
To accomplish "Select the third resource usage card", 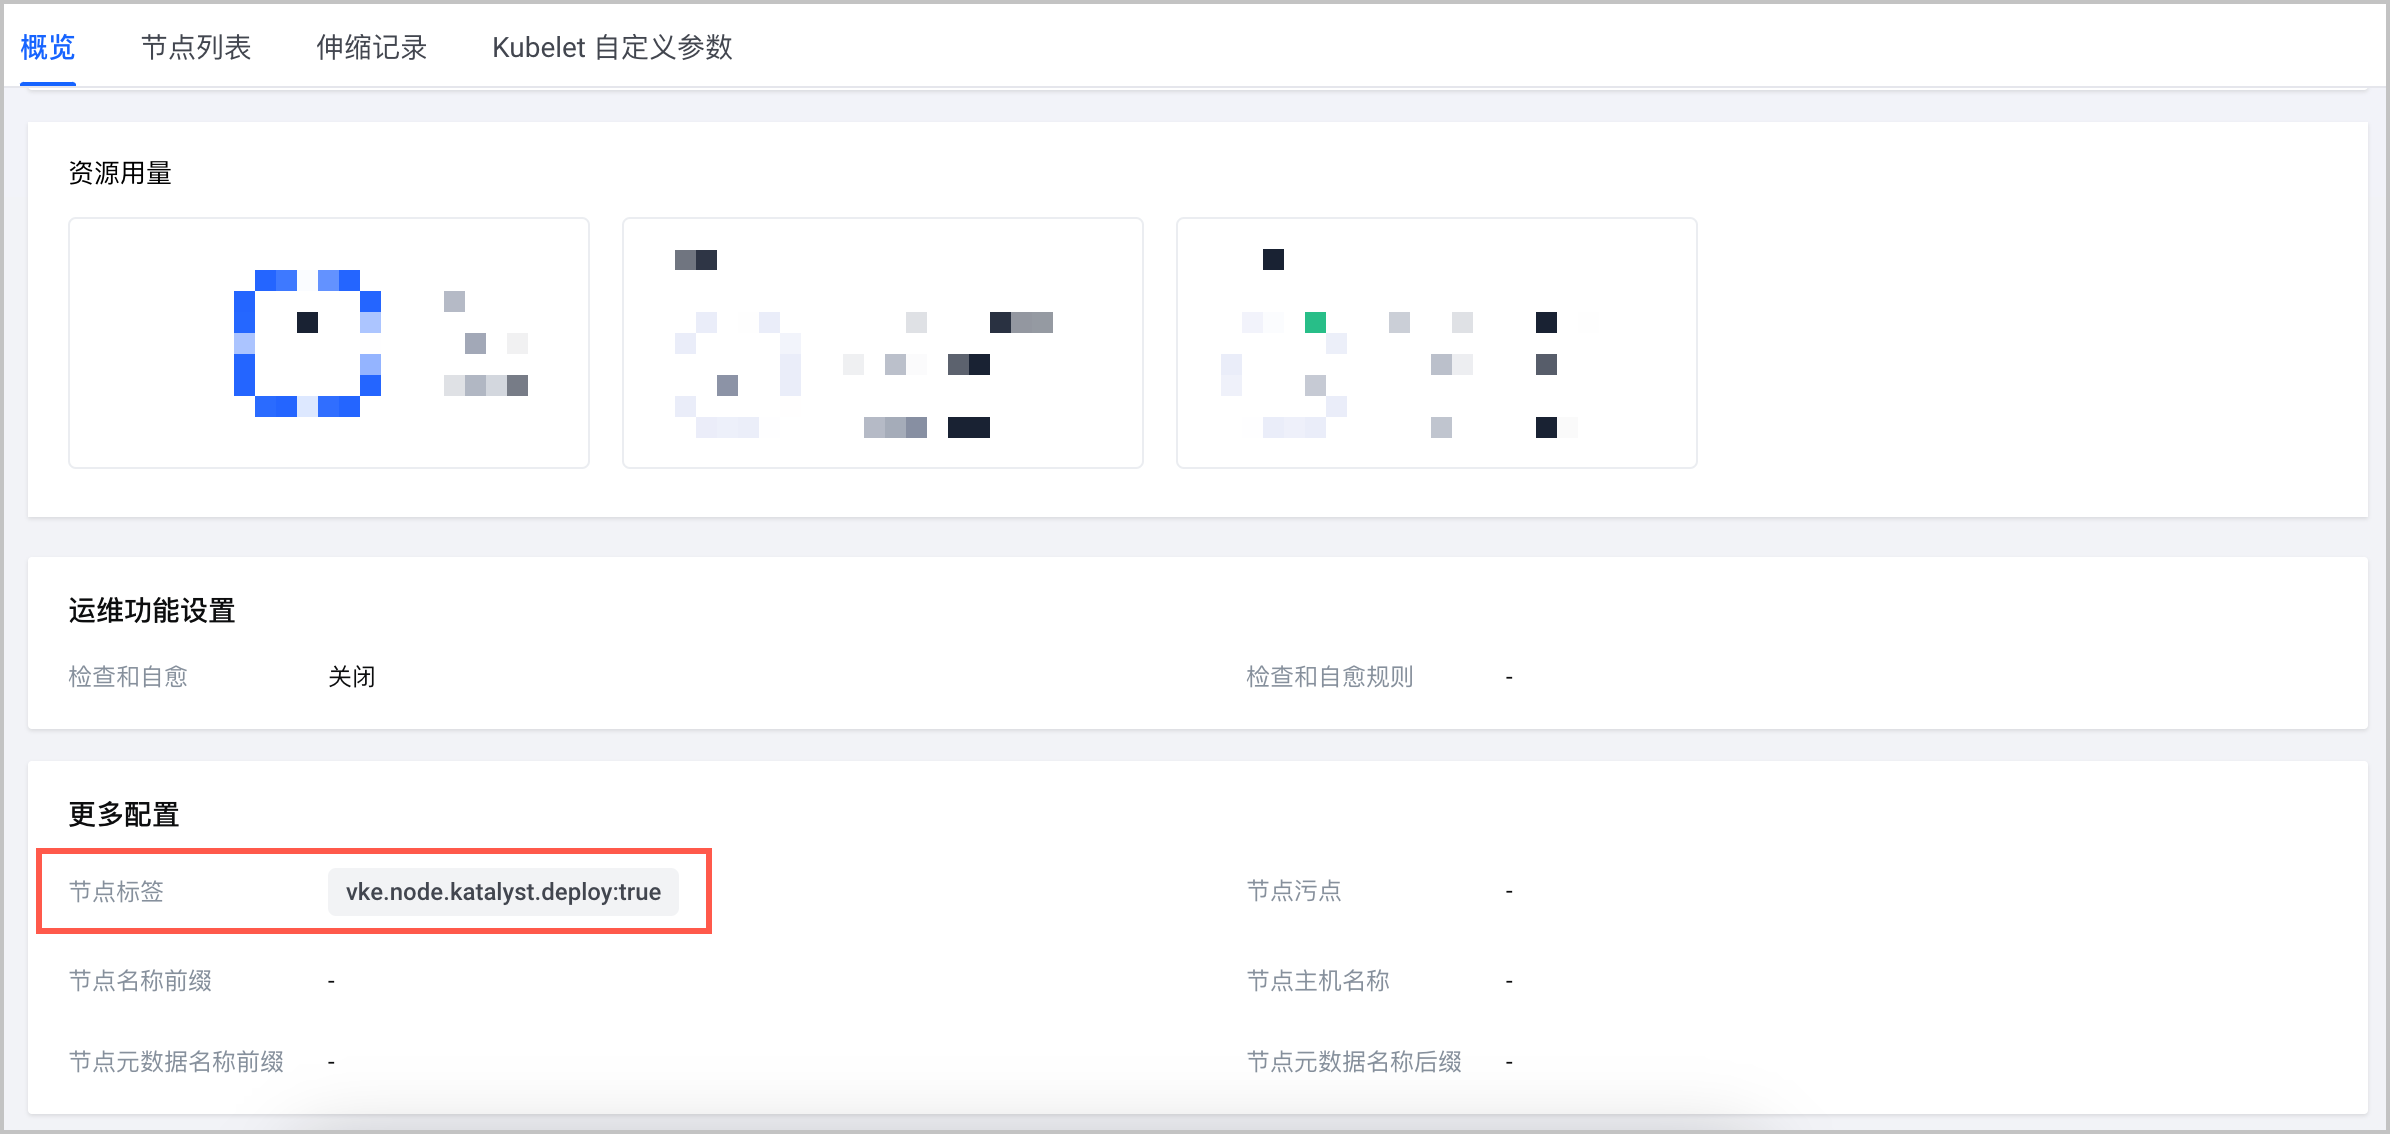I will point(1437,343).
